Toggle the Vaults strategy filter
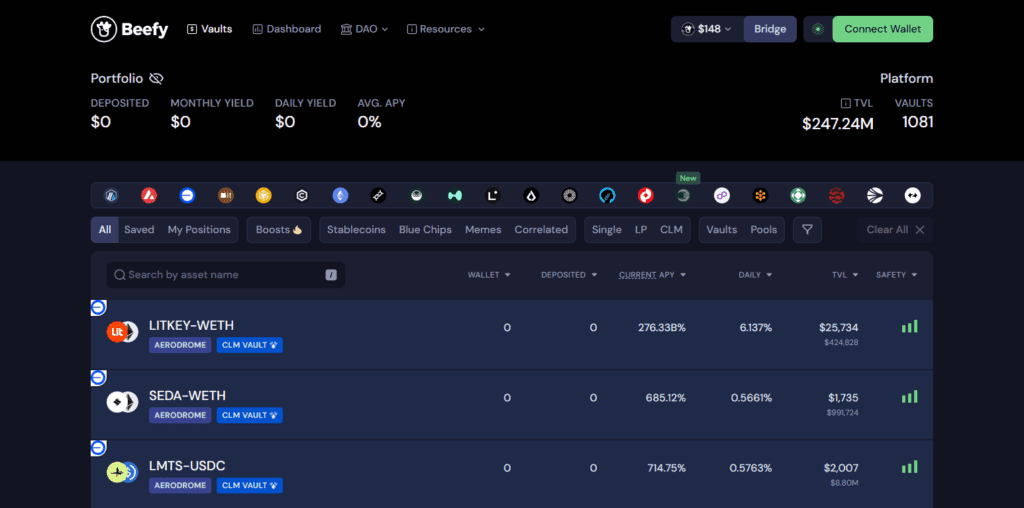Screen dimensions: 1024x508 [722, 230]
